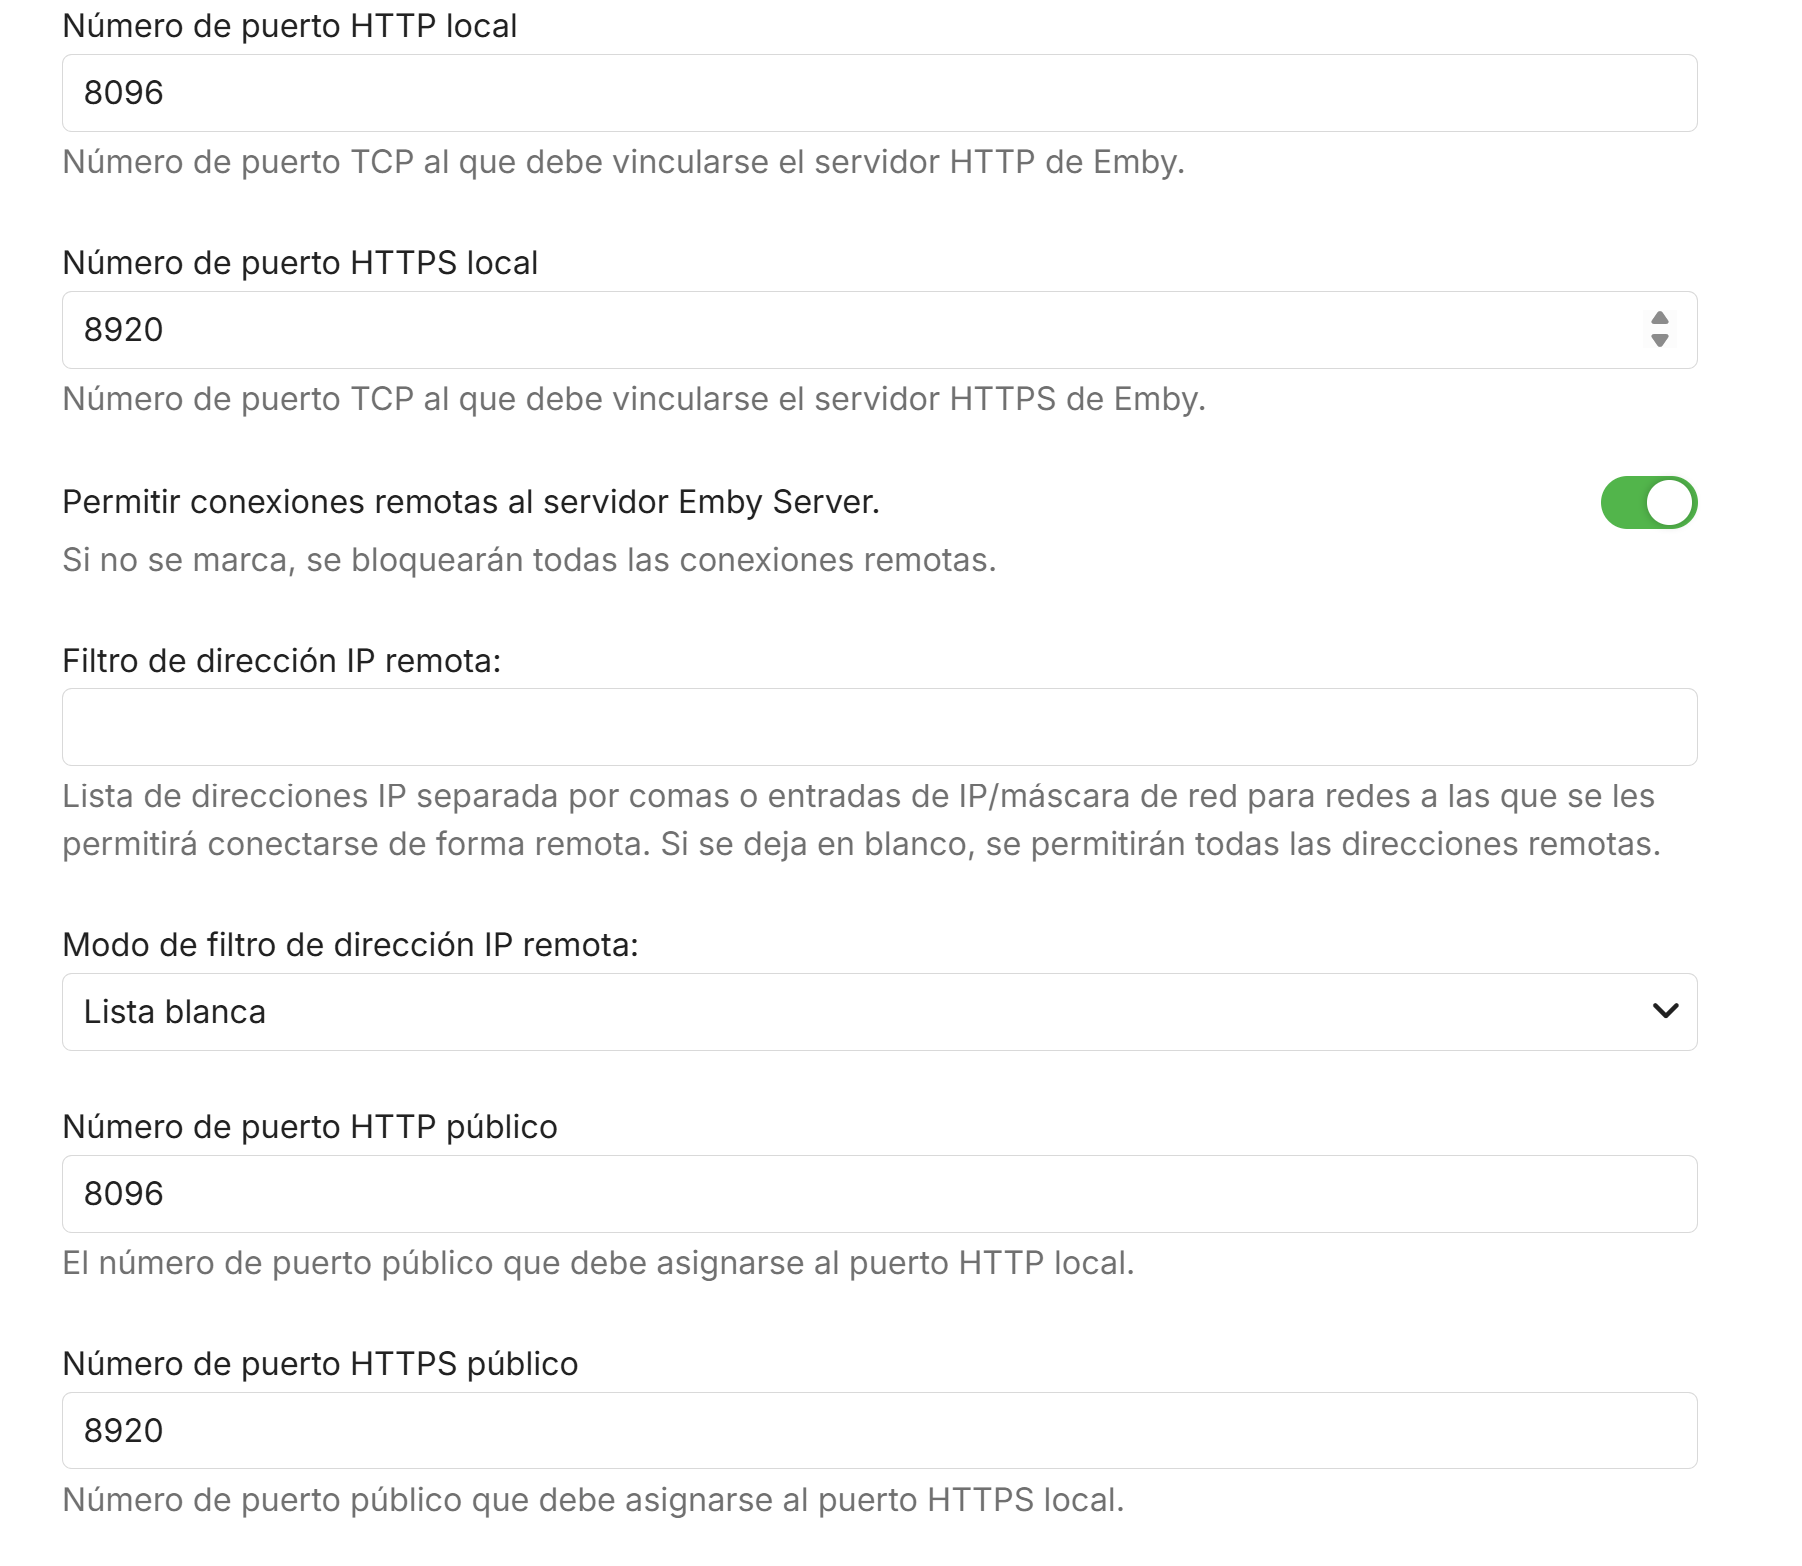Click the 'Filtro de dirección IP remota' label

281,661
